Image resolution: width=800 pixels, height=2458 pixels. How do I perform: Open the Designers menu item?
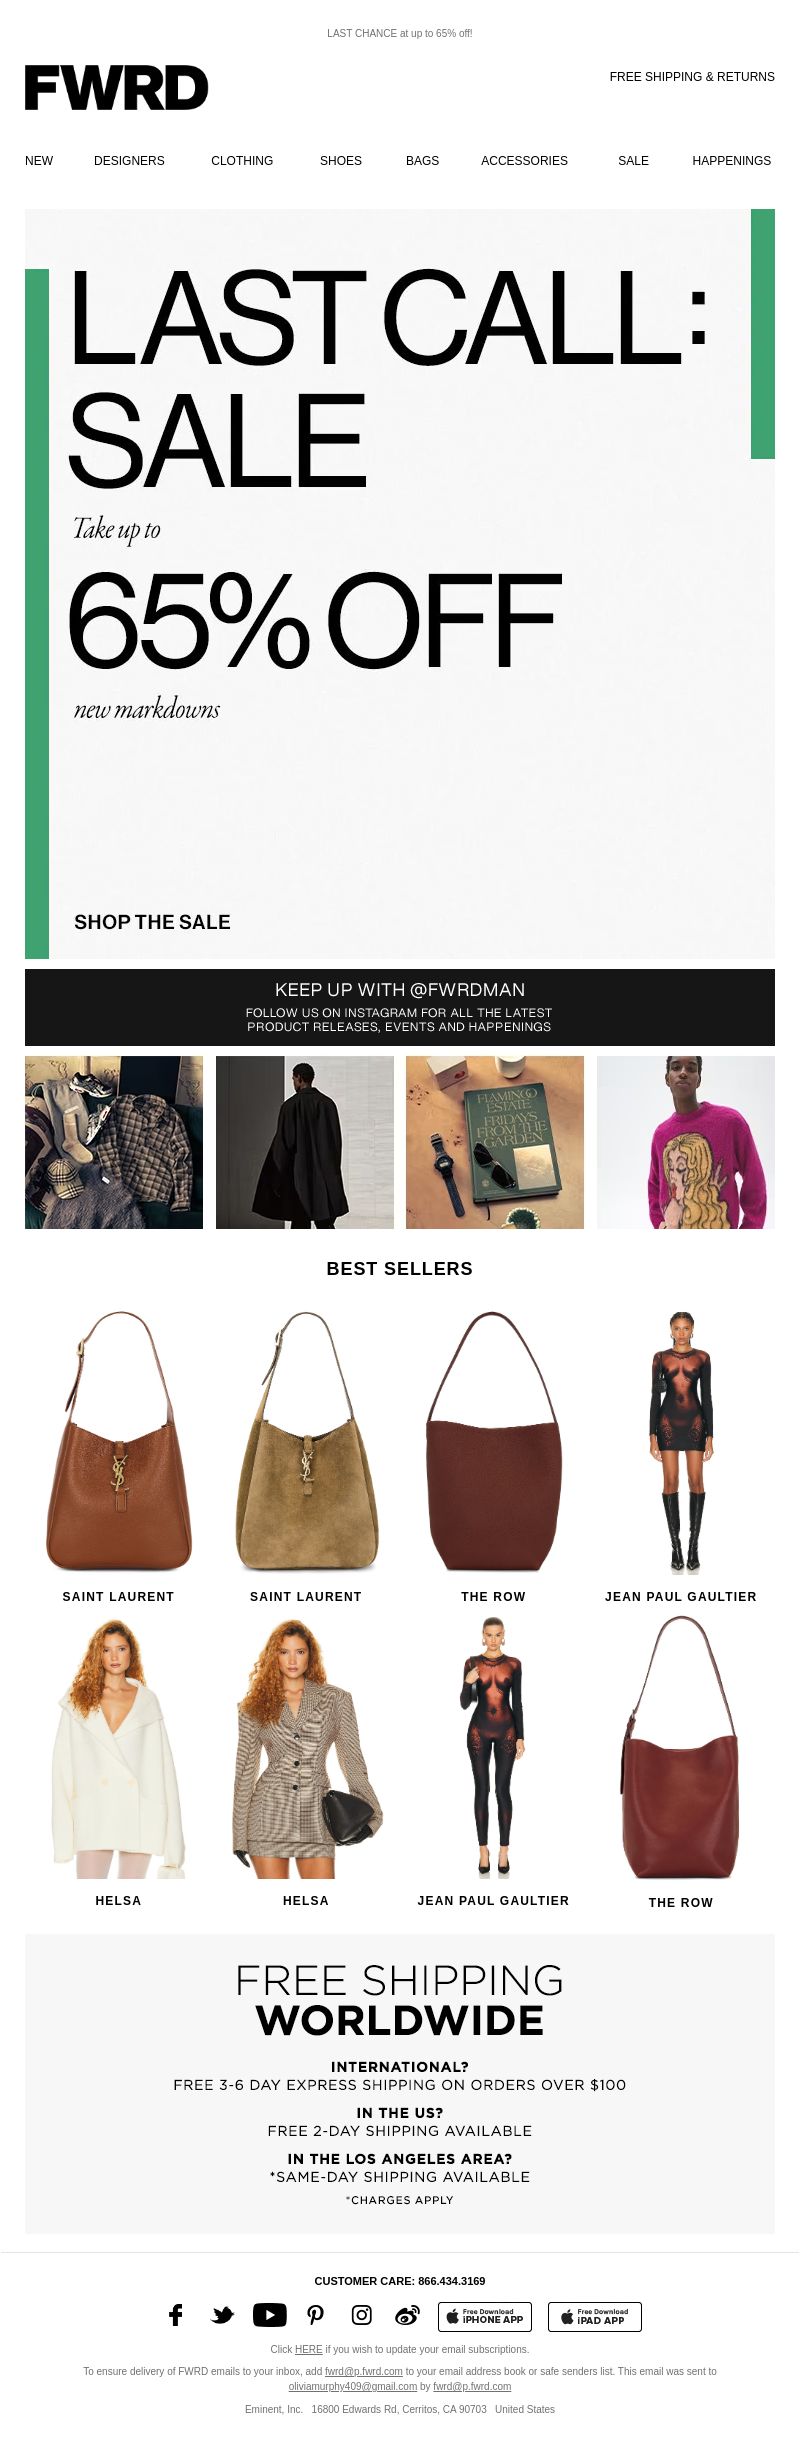[x=129, y=161]
